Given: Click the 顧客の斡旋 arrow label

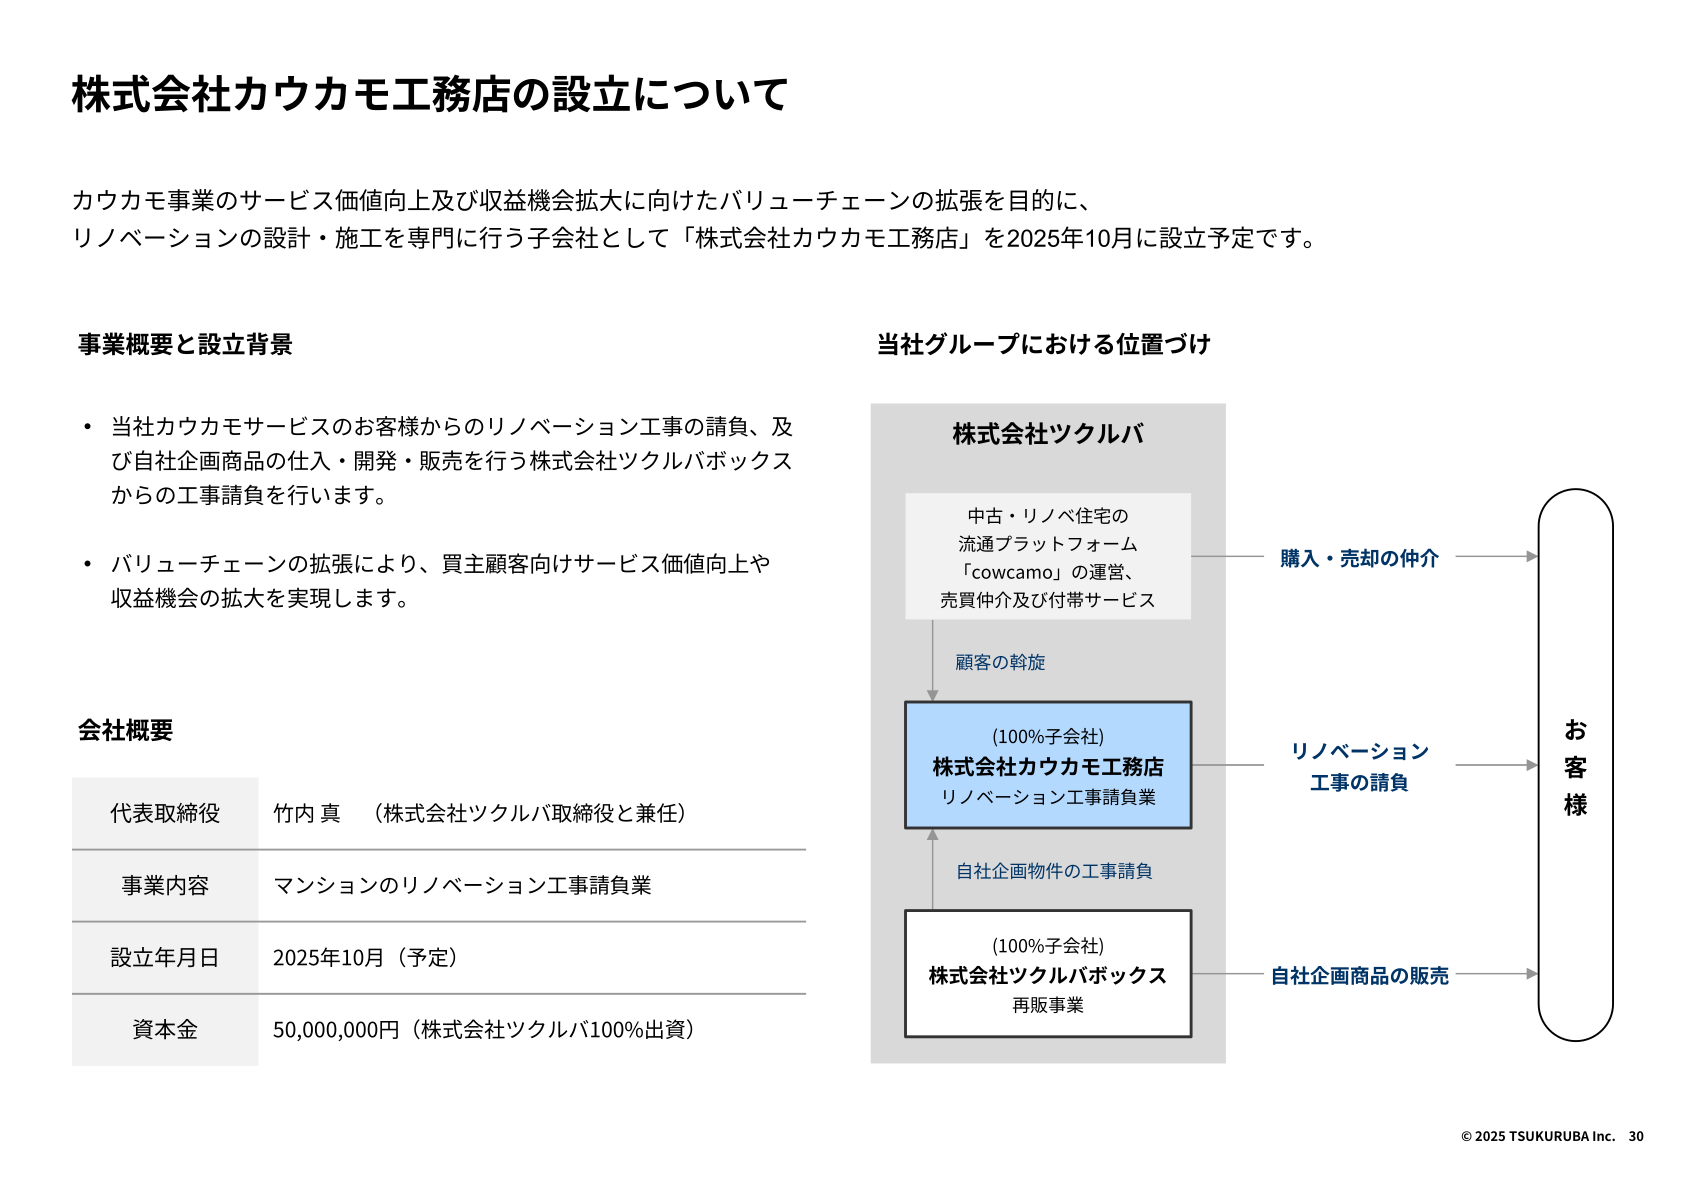Looking at the screenshot, I should [x=1000, y=663].
